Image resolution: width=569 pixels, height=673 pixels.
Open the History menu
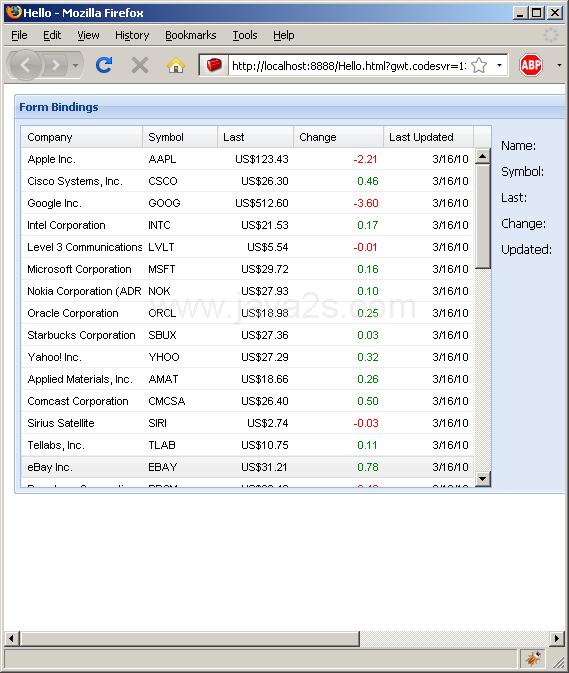[132, 35]
